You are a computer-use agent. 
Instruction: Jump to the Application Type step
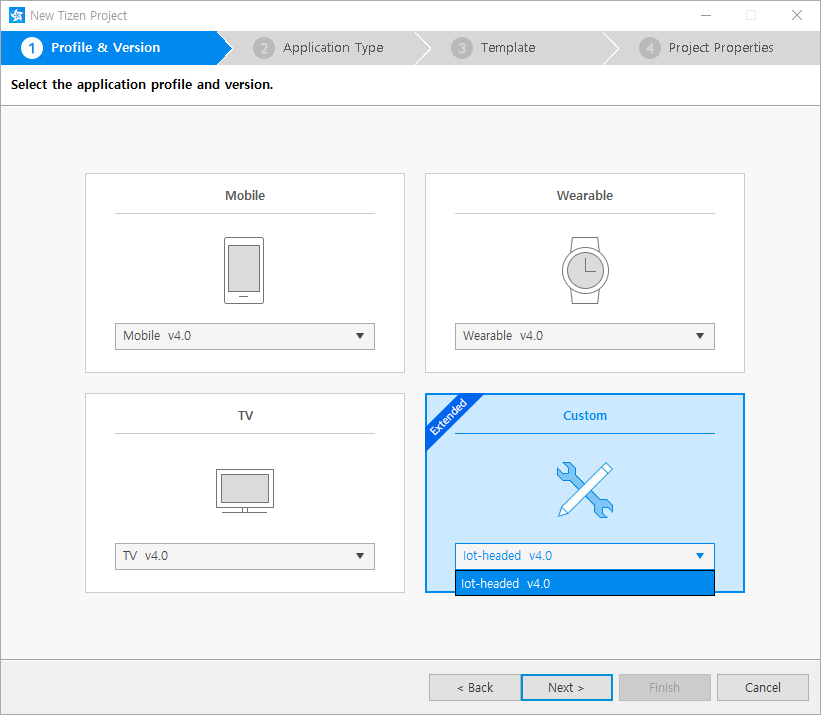tap(332, 48)
